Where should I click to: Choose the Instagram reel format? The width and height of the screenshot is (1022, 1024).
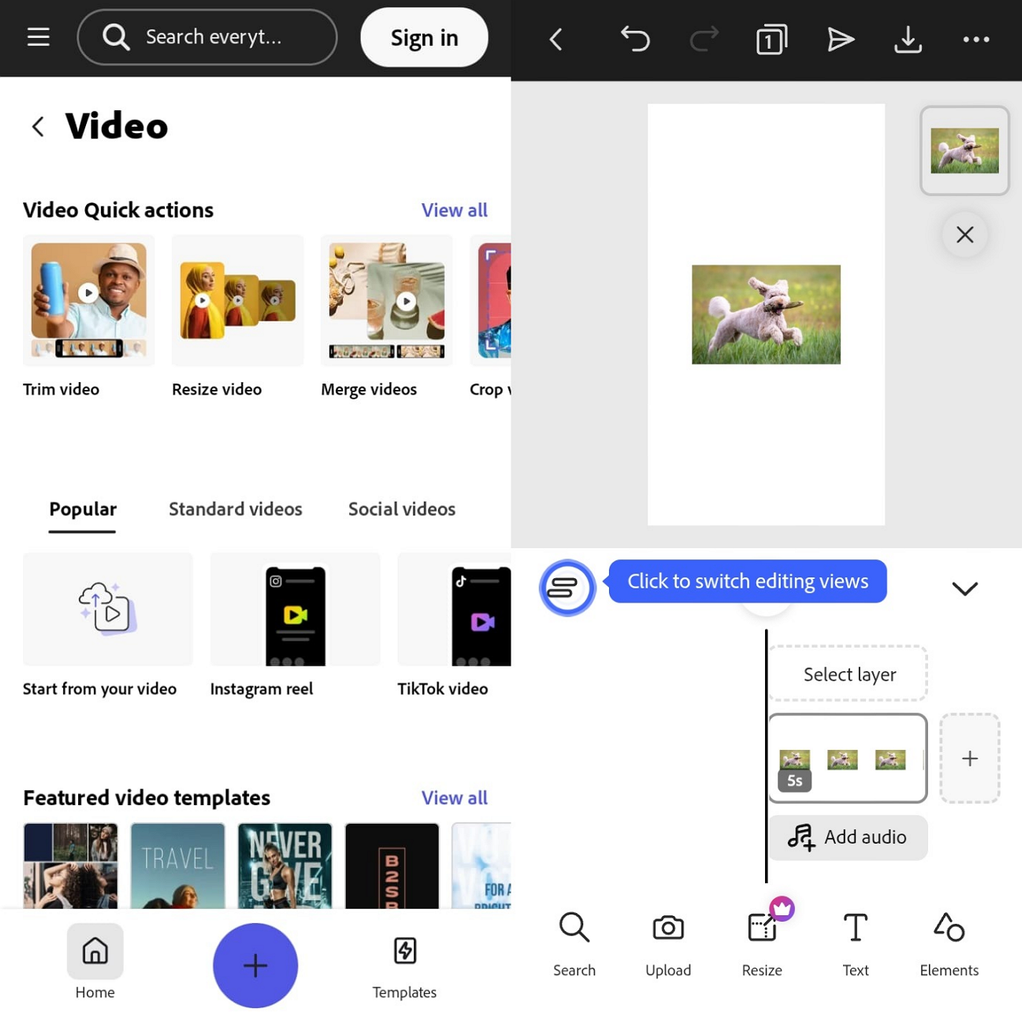(295, 626)
